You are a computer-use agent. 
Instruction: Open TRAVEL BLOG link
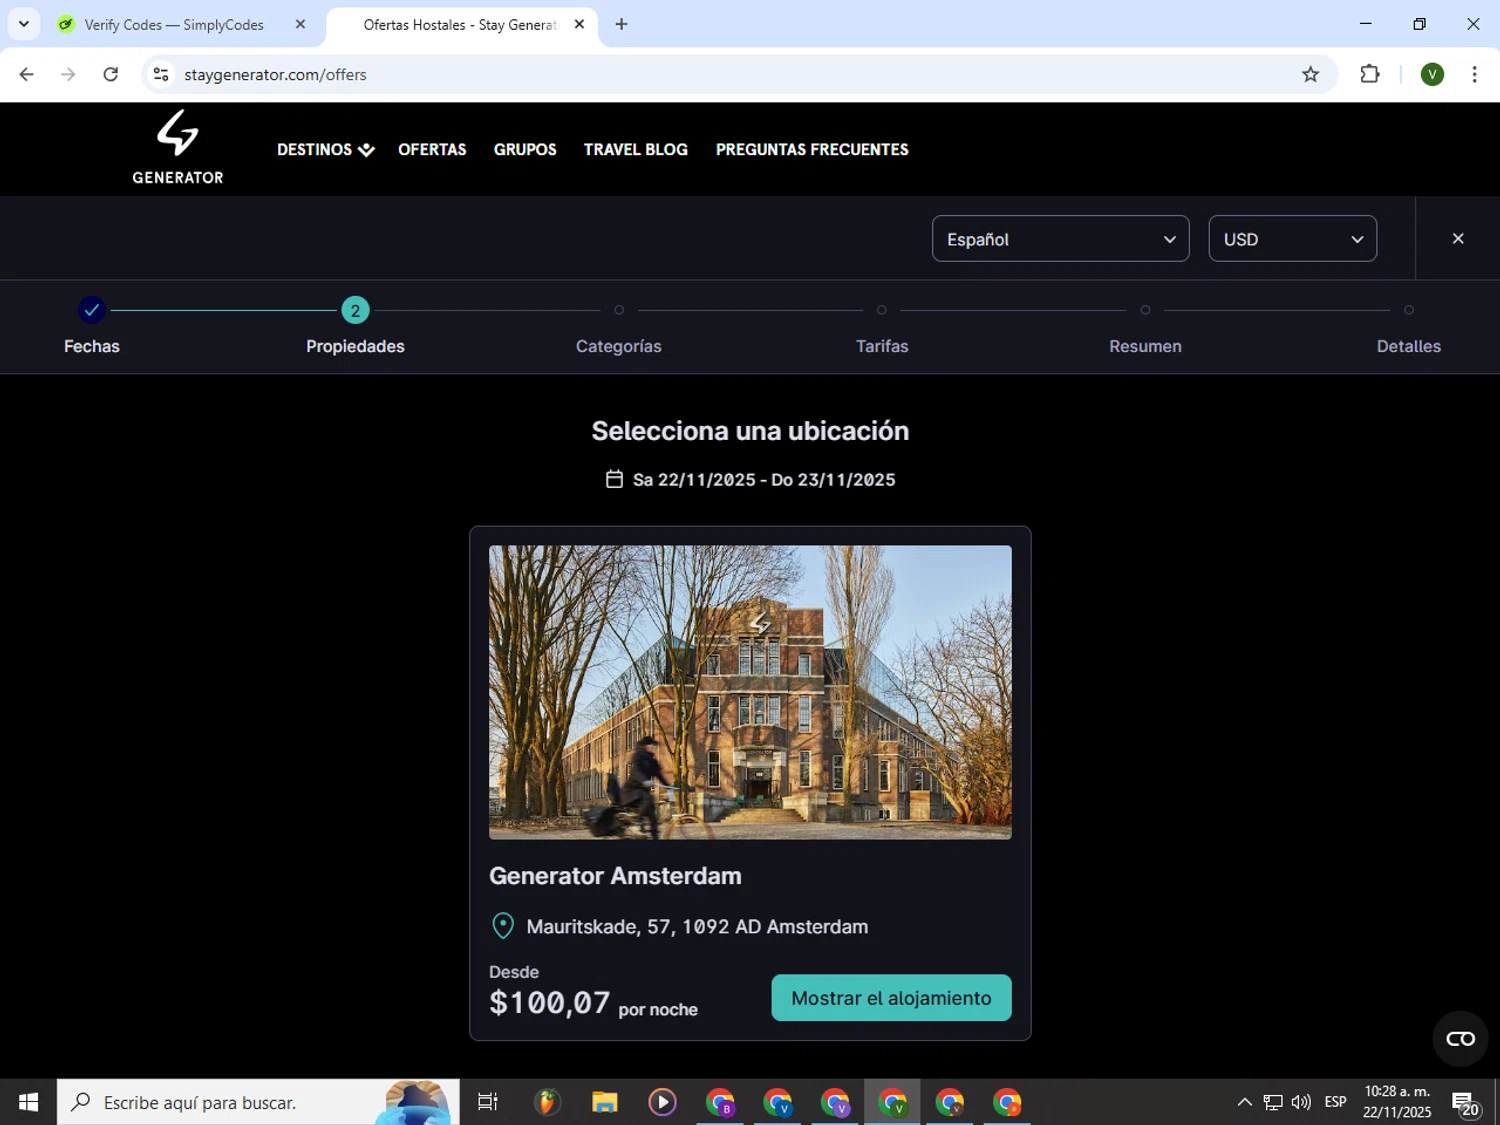coord(636,149)
